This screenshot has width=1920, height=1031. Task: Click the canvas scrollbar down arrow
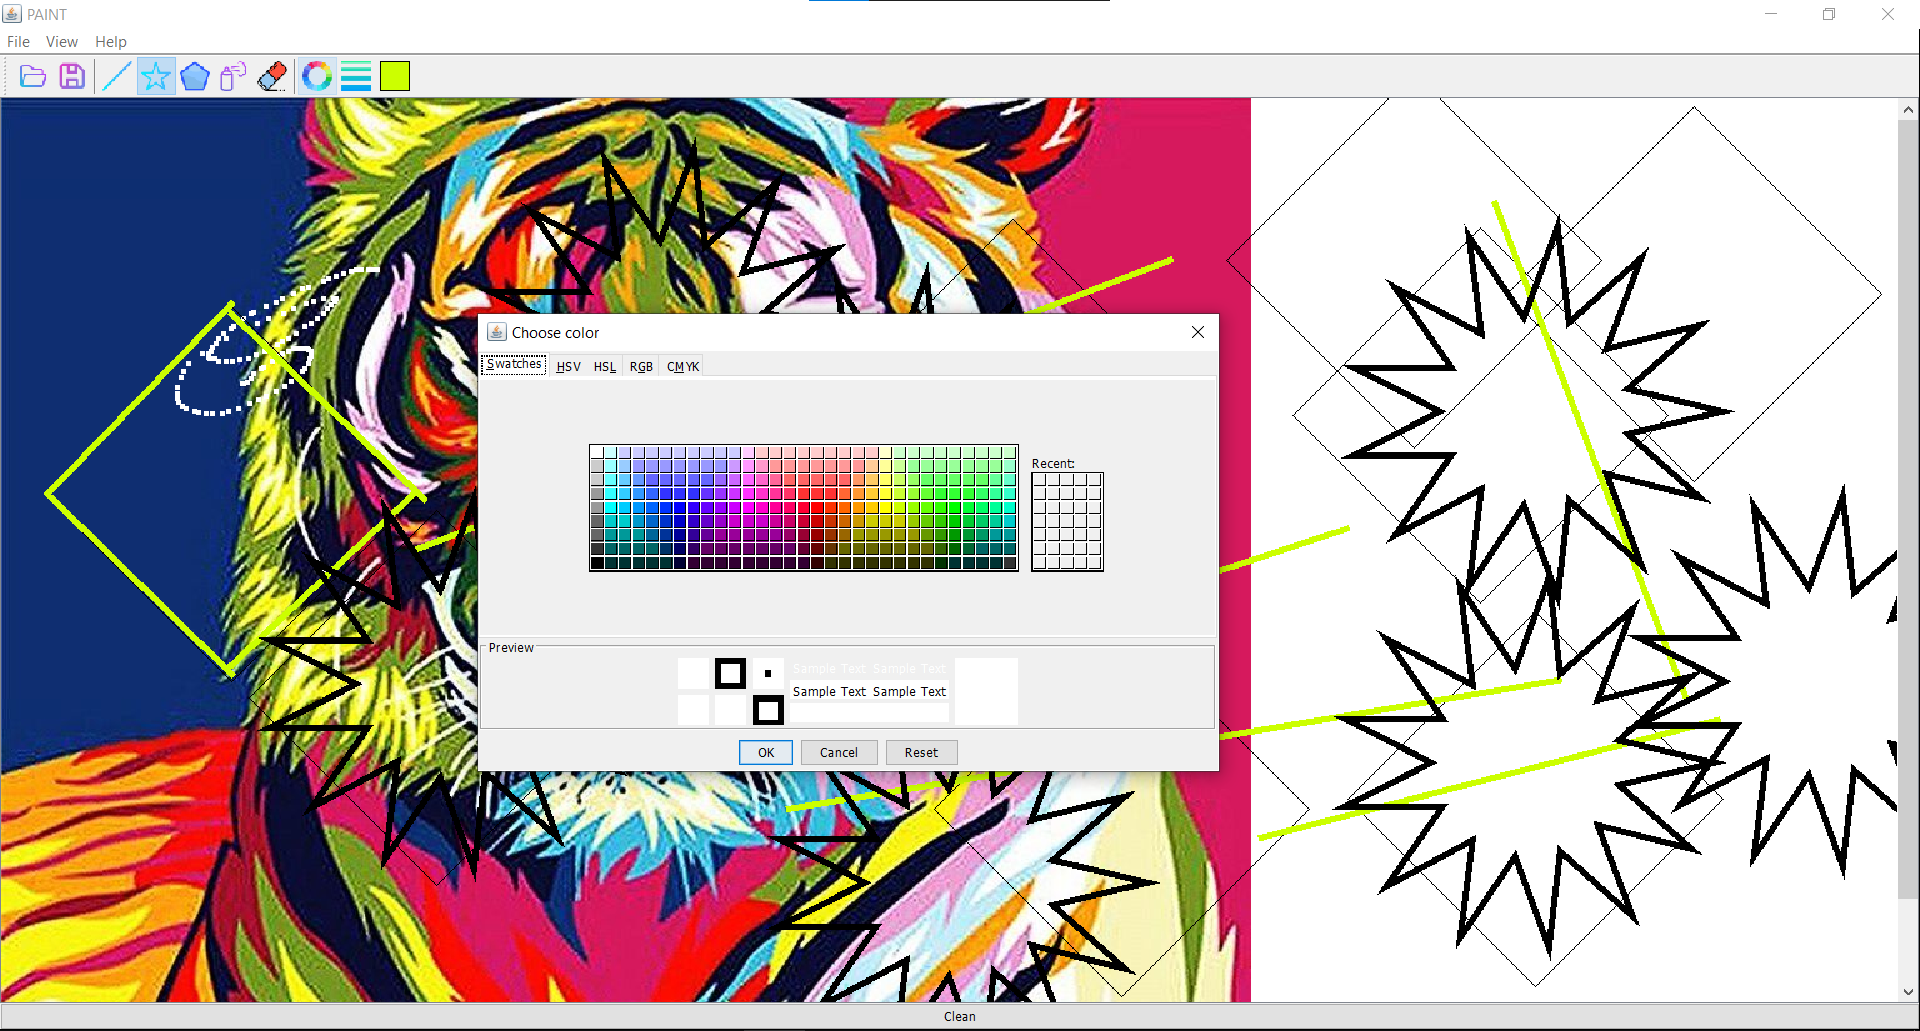1908,992
